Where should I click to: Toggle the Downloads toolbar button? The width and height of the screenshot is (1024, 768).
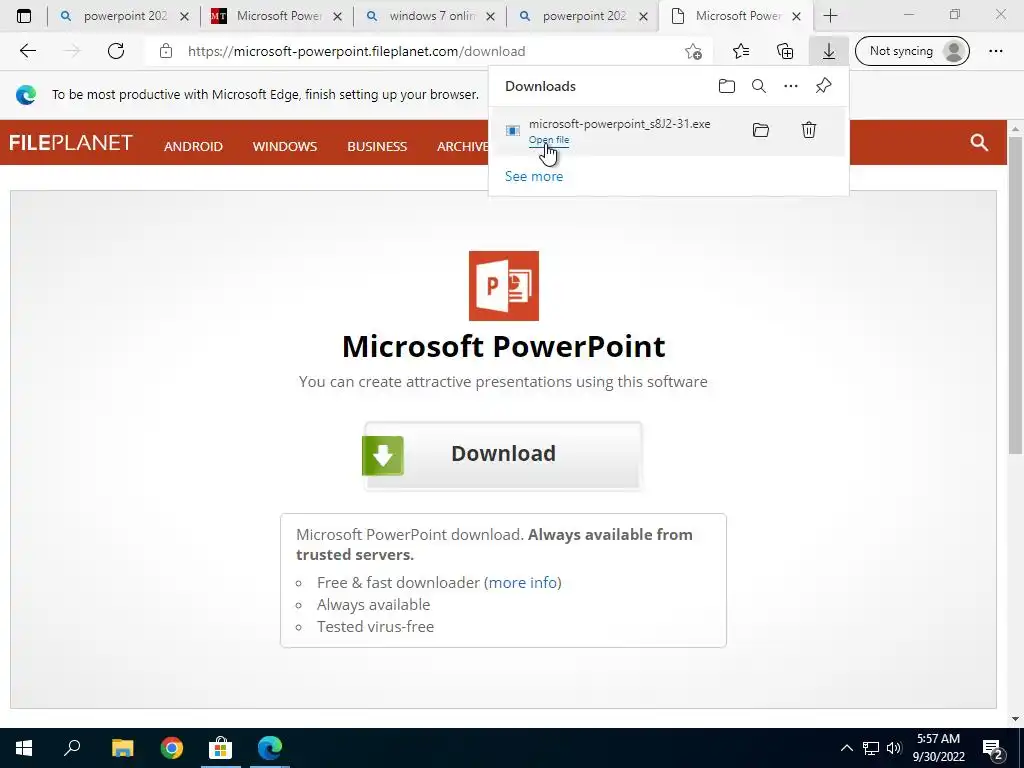(829, 51)
